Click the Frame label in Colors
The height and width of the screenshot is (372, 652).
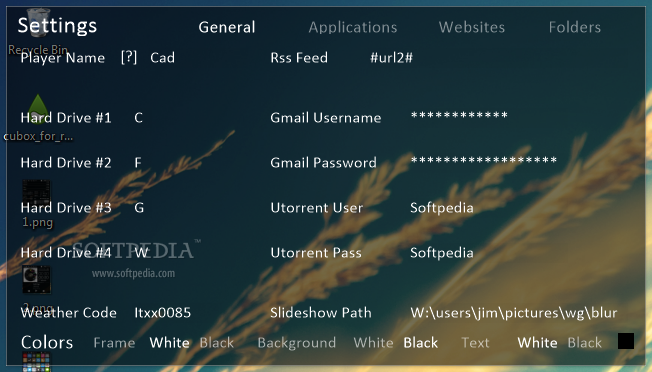pos(114,342)
